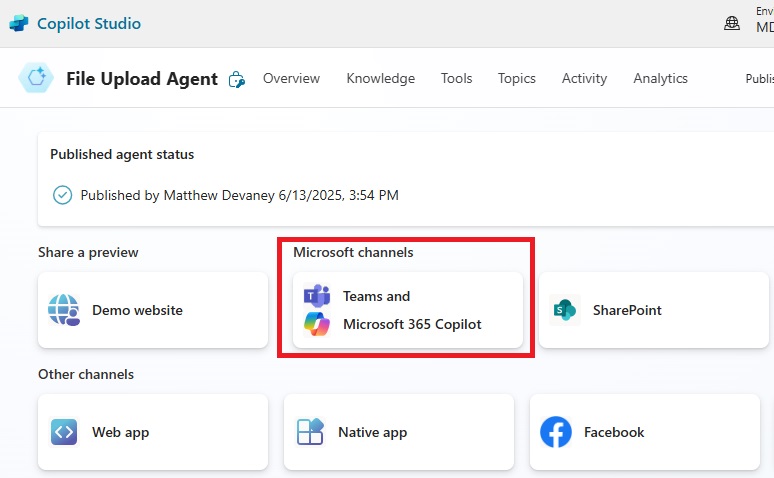774x478 pixels.
Task: Open the Copilot Studio home link
Action: 89,23
